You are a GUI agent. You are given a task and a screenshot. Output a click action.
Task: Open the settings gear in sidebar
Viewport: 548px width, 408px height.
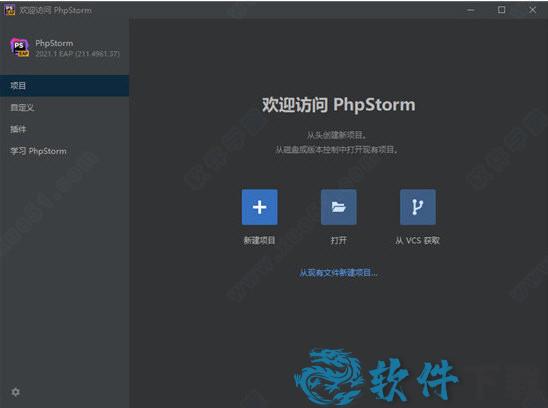point(15,392)
